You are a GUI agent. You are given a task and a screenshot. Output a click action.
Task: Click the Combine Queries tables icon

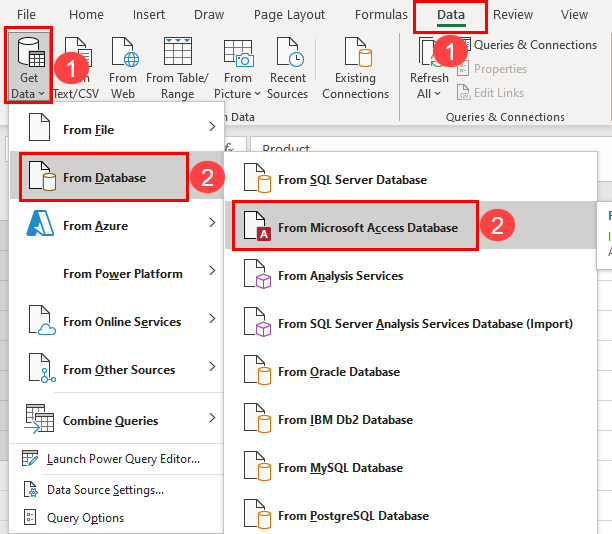[x=39, y=419]
